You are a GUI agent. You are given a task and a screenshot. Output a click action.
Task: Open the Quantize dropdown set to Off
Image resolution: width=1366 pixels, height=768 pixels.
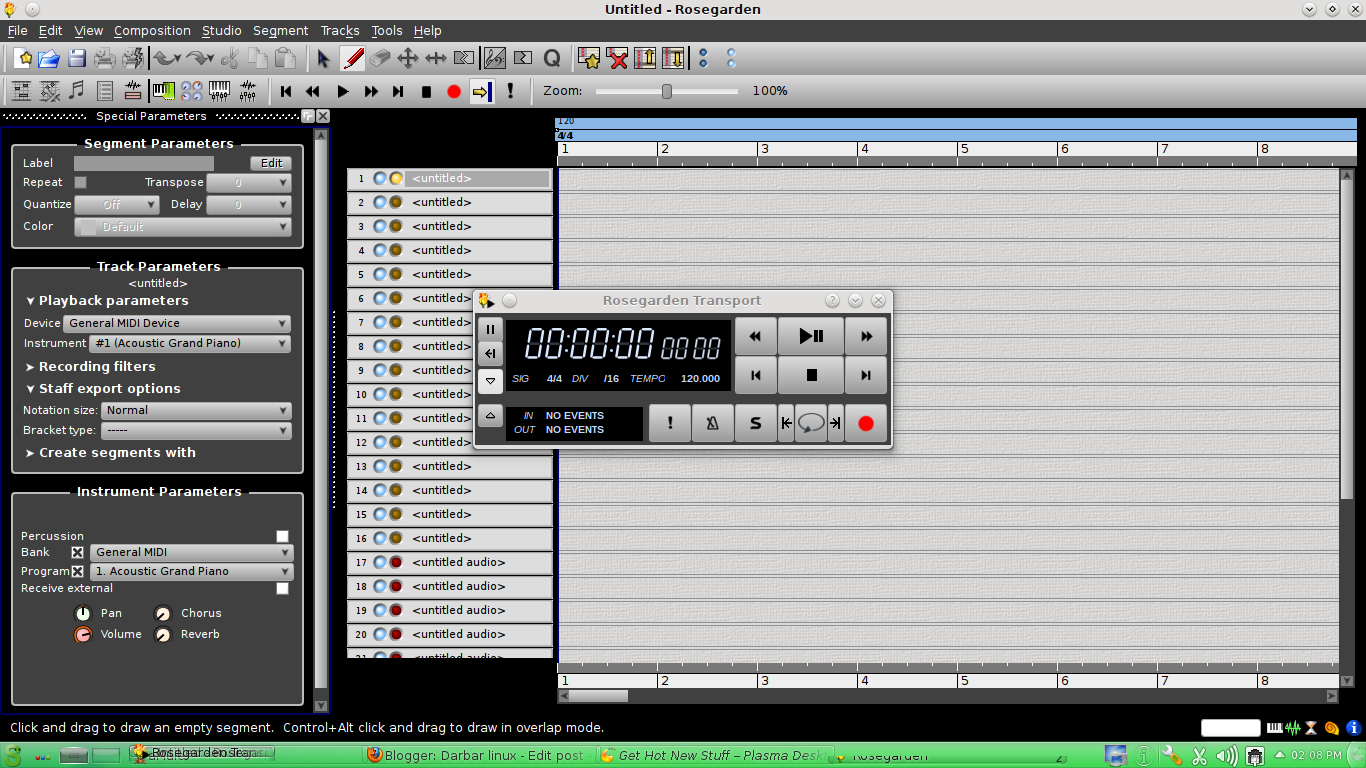pyautogui.click(x=117, y=204)
